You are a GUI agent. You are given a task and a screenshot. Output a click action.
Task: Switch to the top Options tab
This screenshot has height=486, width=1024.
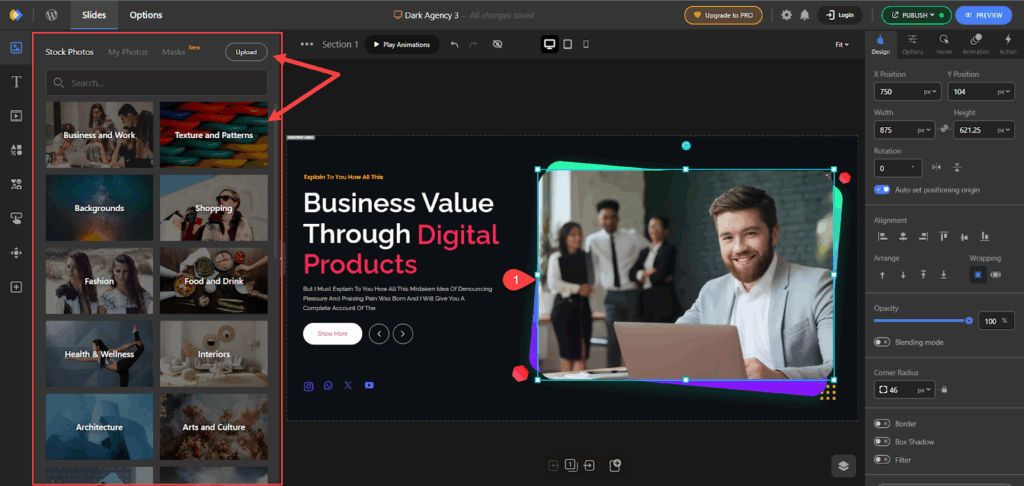(146, 15)
